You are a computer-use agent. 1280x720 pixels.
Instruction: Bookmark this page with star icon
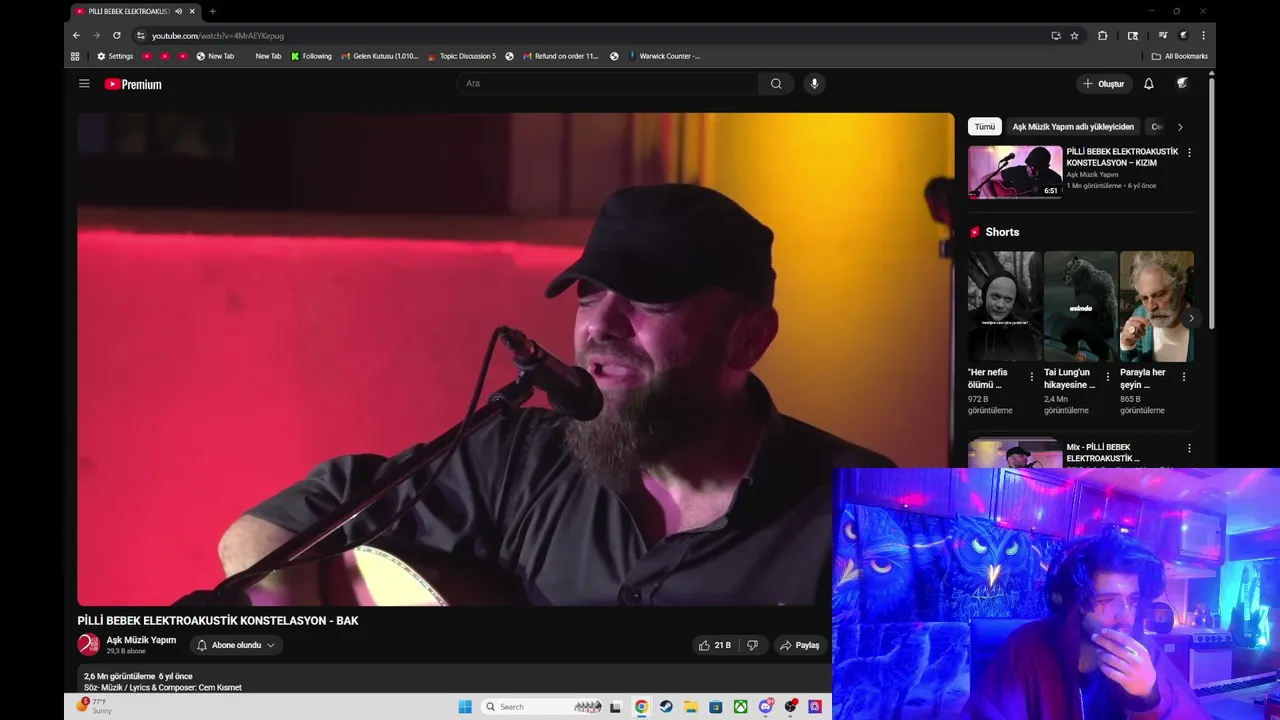[x=1074, y=35]
